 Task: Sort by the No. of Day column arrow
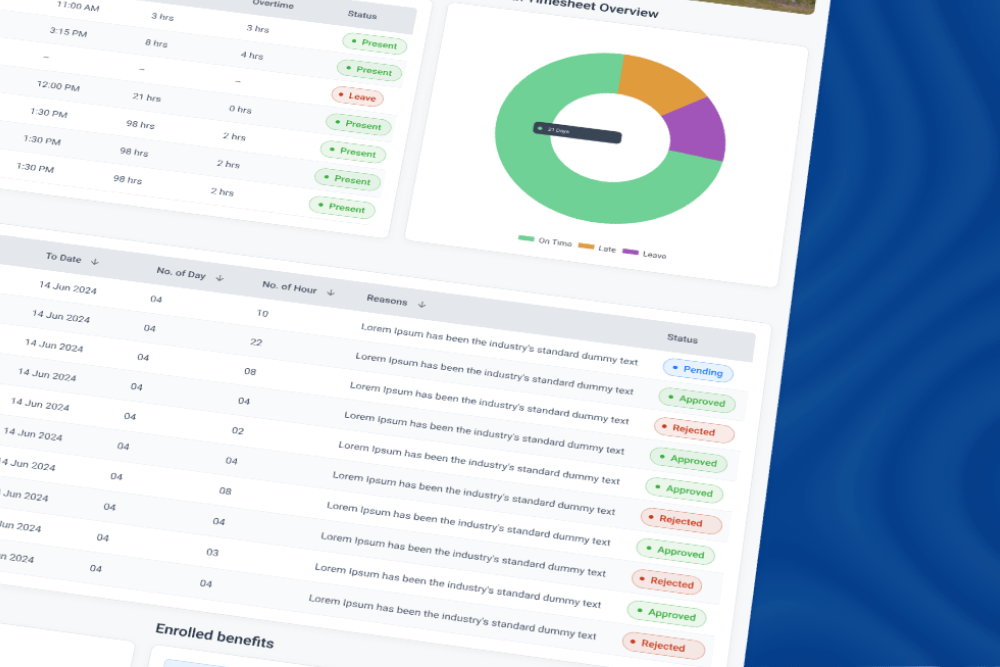click(x=220, y=278)
